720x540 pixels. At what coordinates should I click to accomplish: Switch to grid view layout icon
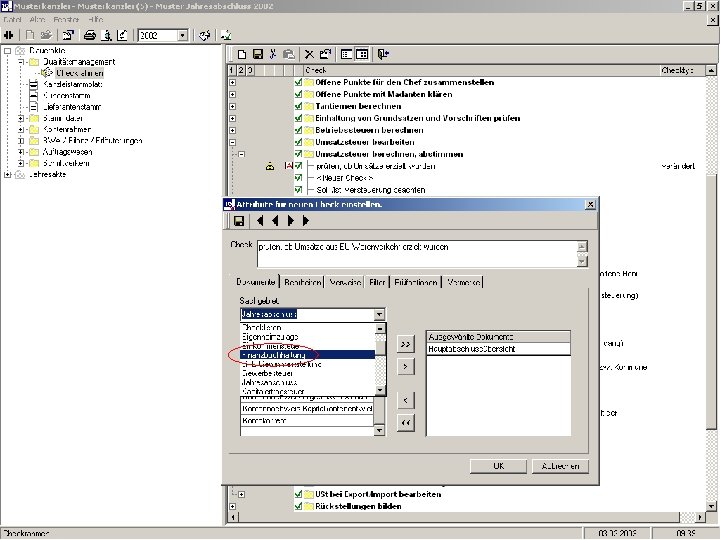(362, 54)
